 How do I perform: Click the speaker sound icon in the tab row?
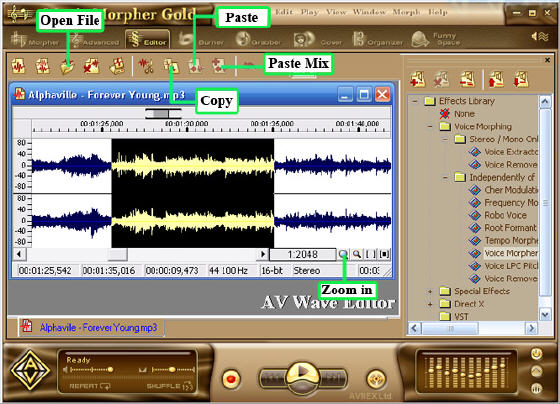pyautogui.click(x=540, y=36)
